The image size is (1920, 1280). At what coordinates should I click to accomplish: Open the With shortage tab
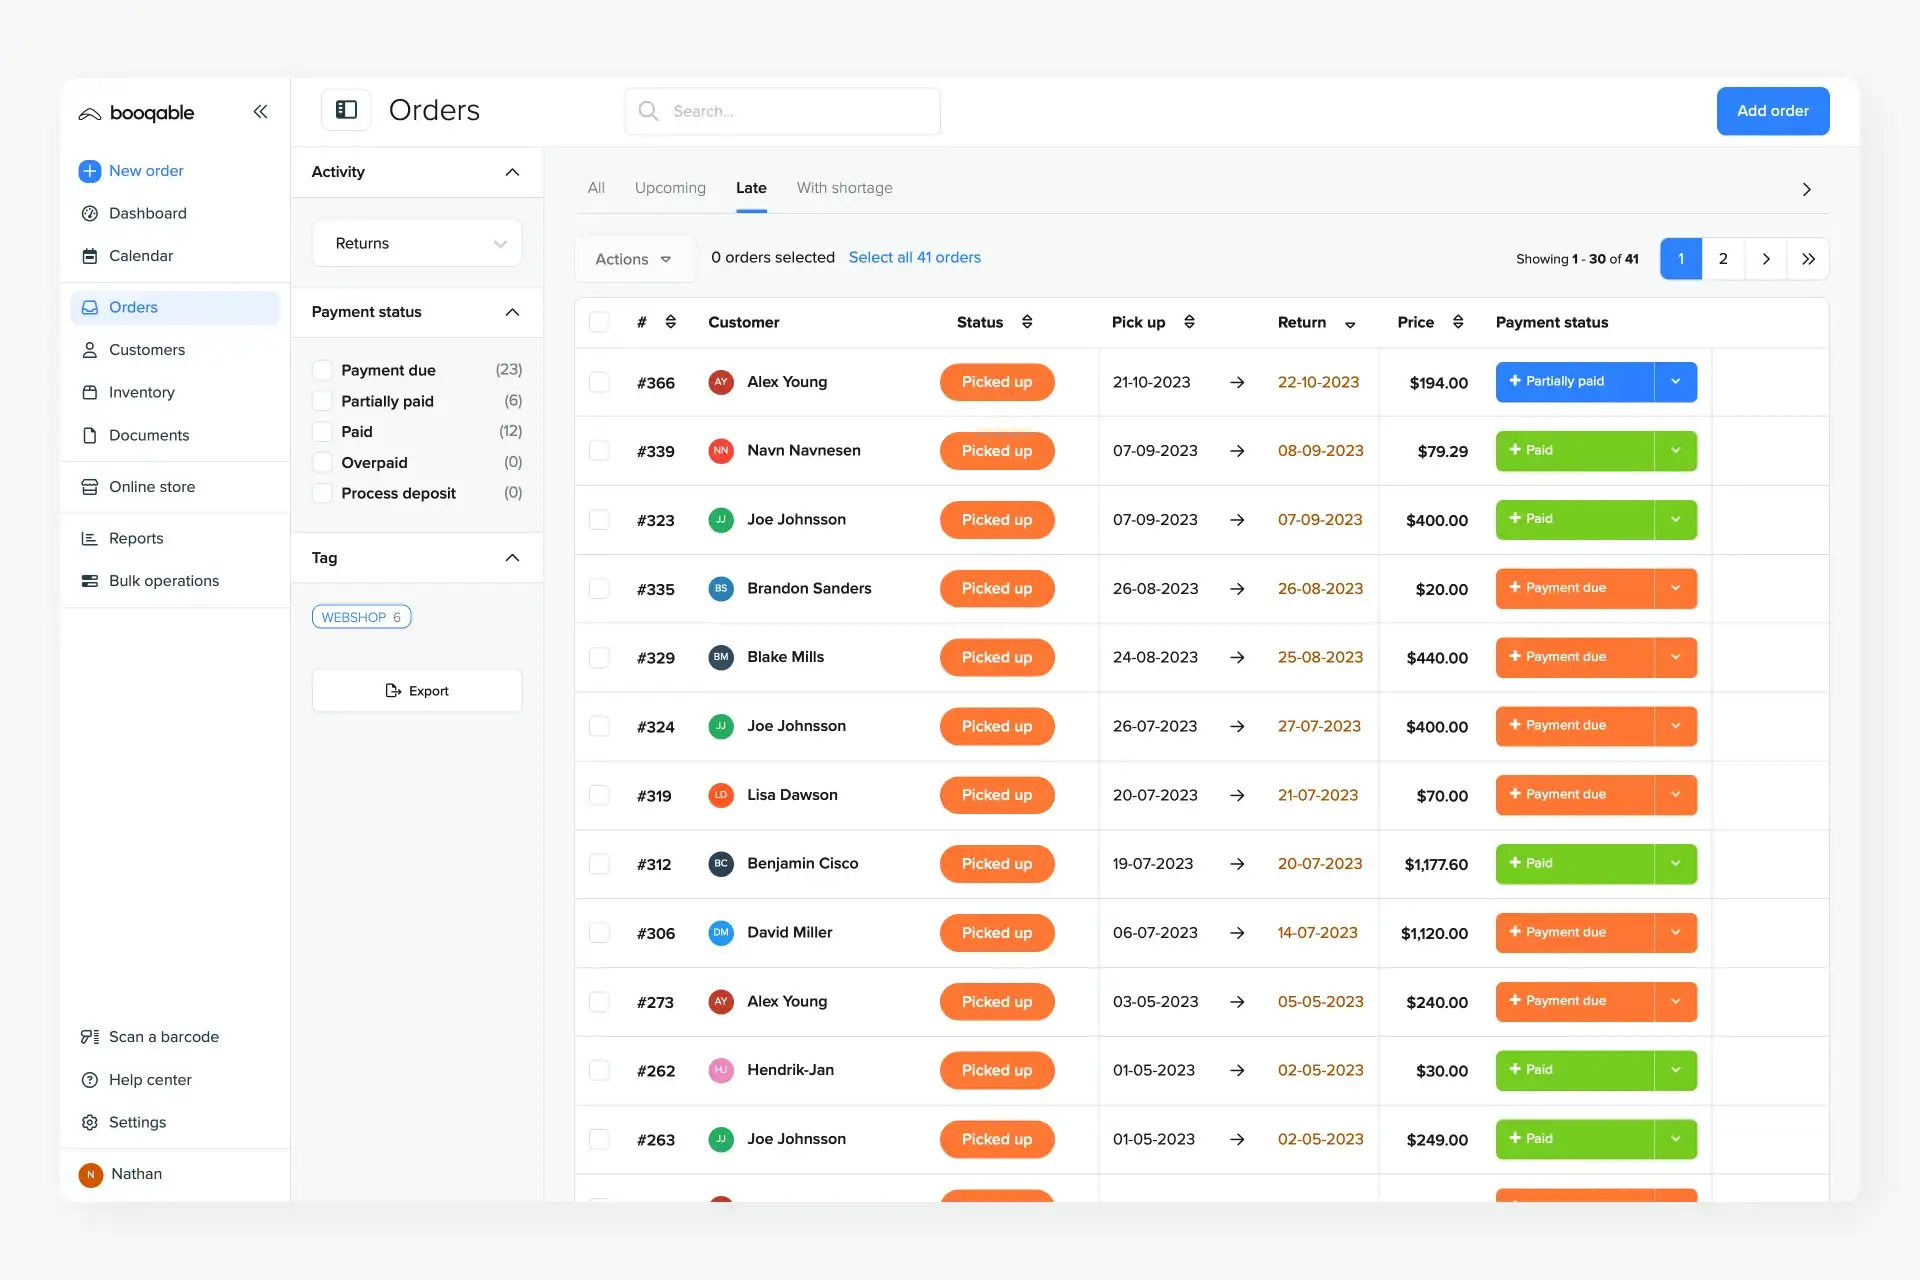click(844, 188)
